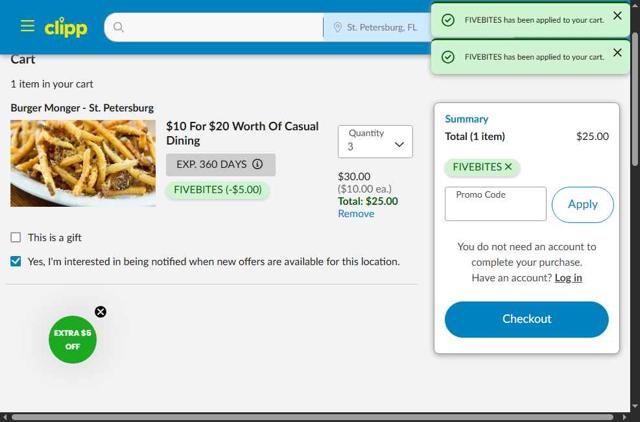This screenshot has width=640, height=422.
Task: Check the 'This is a gift' checkbox
Action: [16, 237]
